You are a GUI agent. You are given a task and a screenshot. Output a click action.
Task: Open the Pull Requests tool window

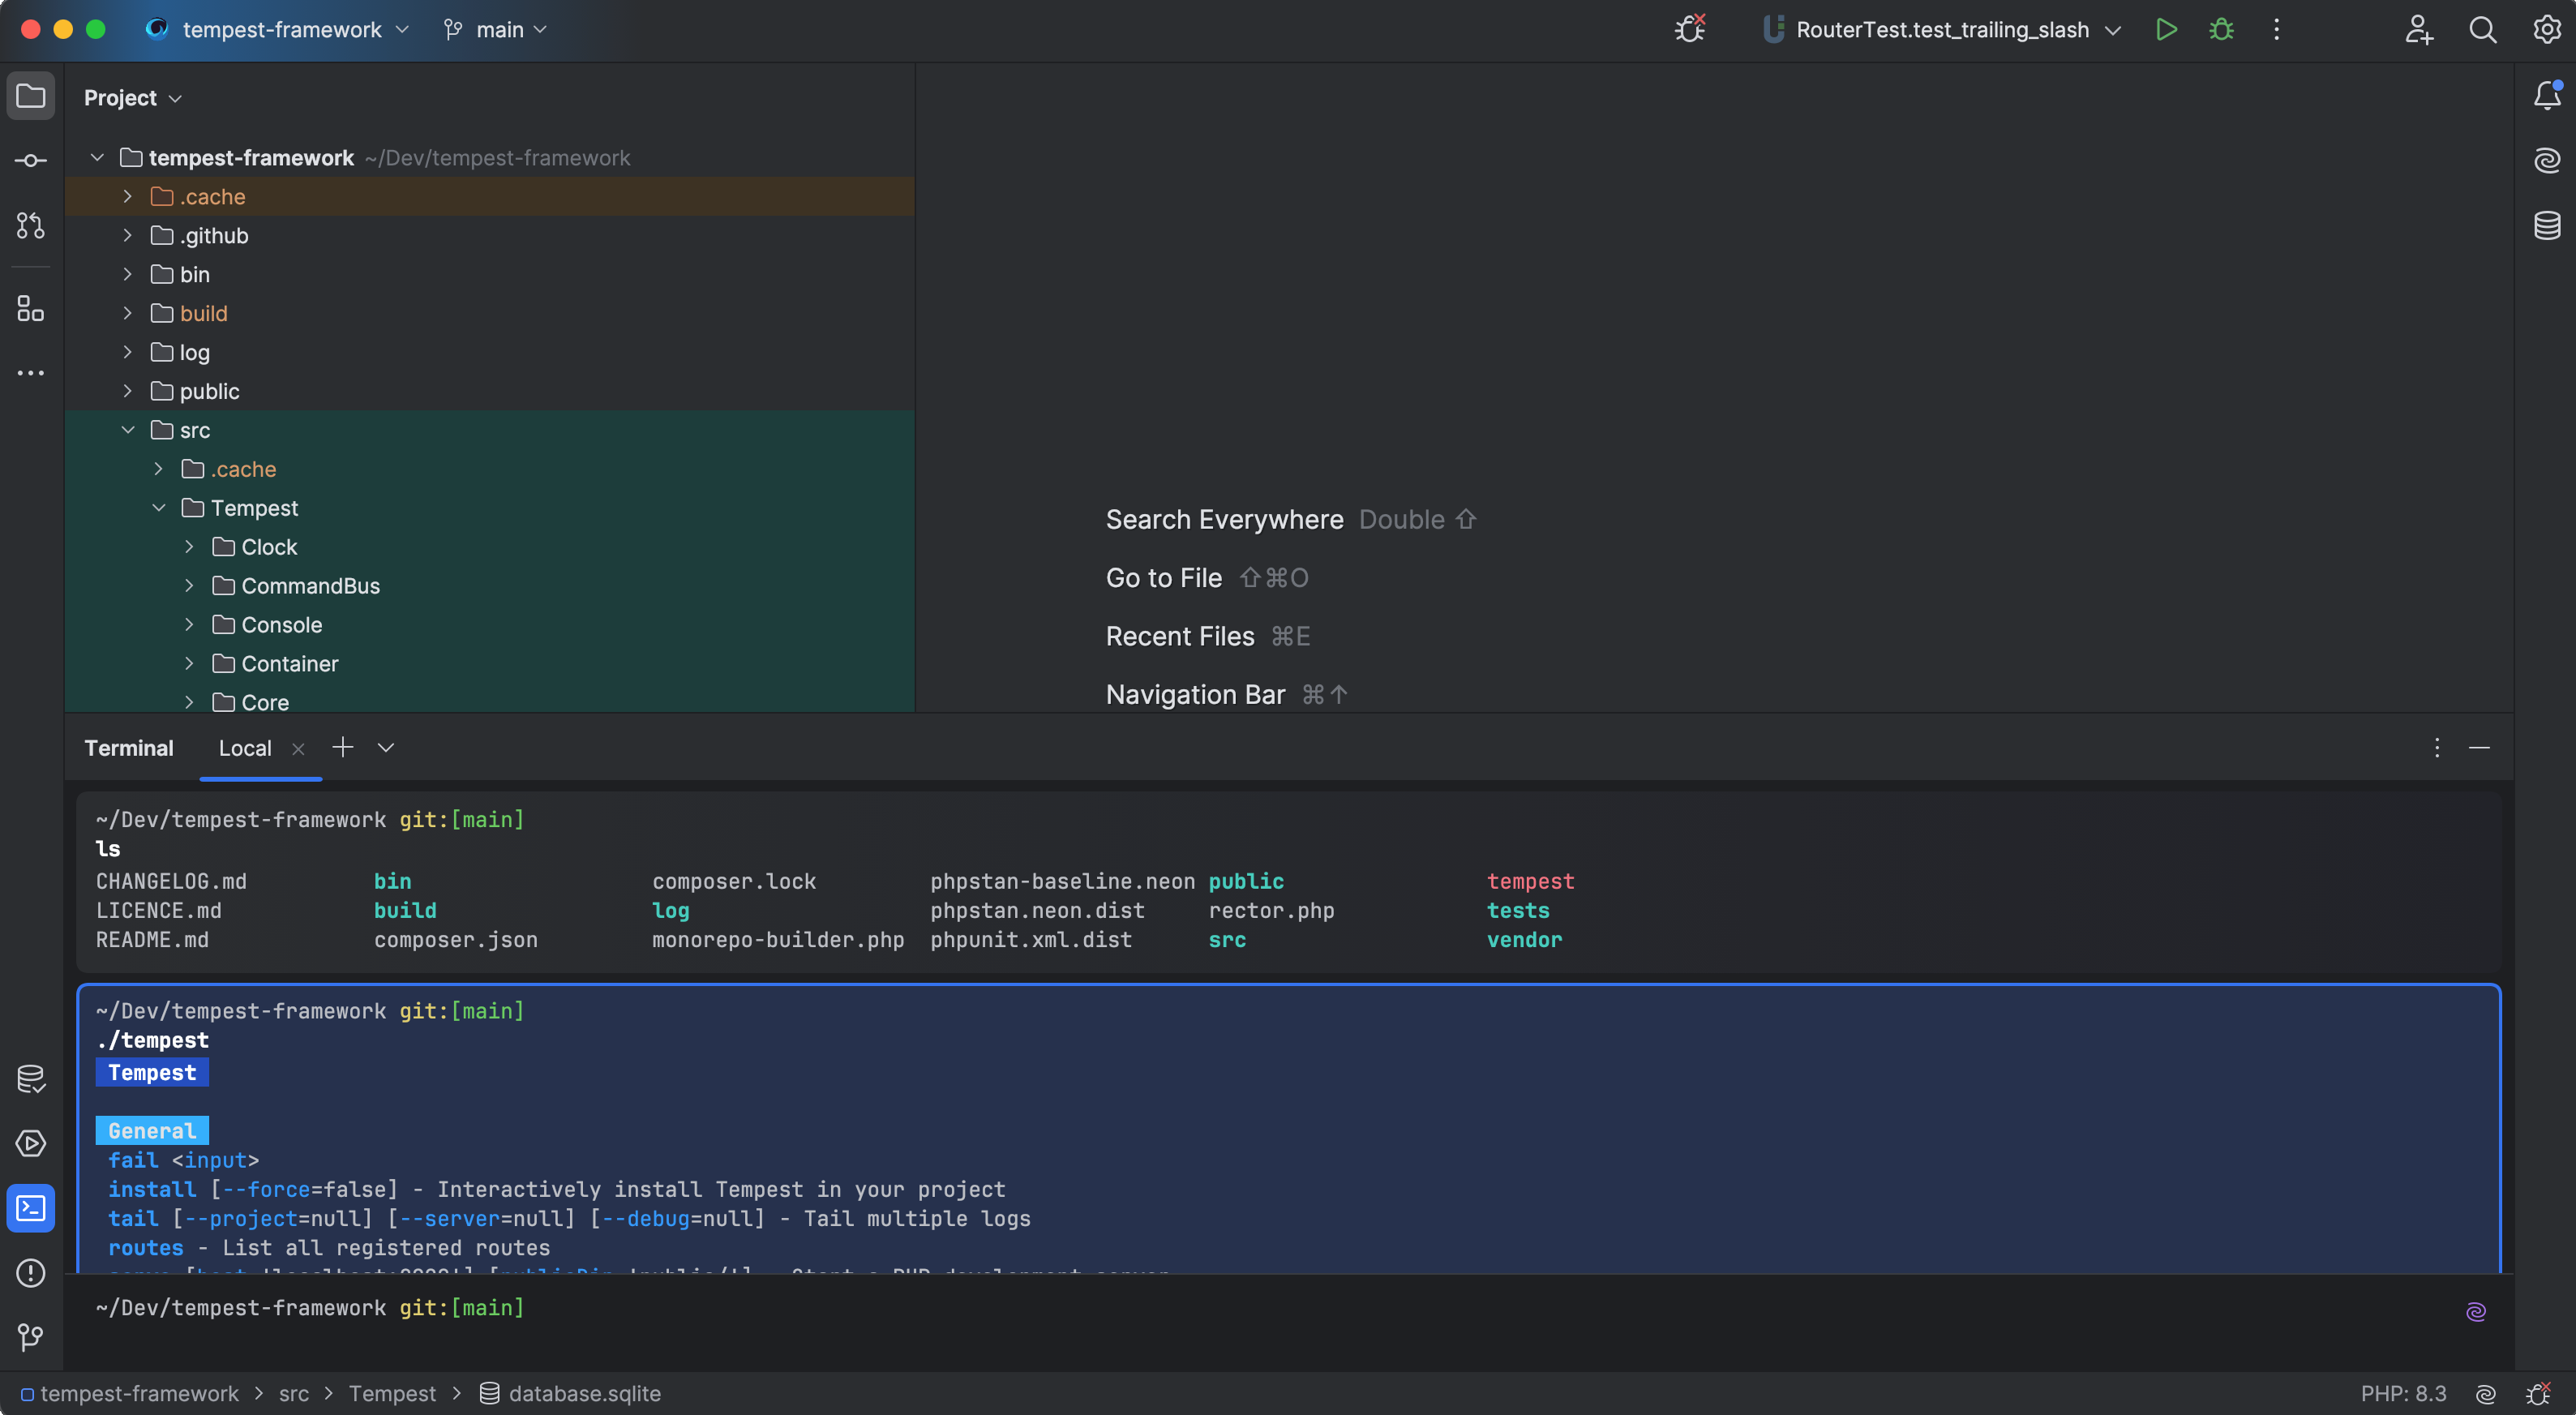[31, 226]
